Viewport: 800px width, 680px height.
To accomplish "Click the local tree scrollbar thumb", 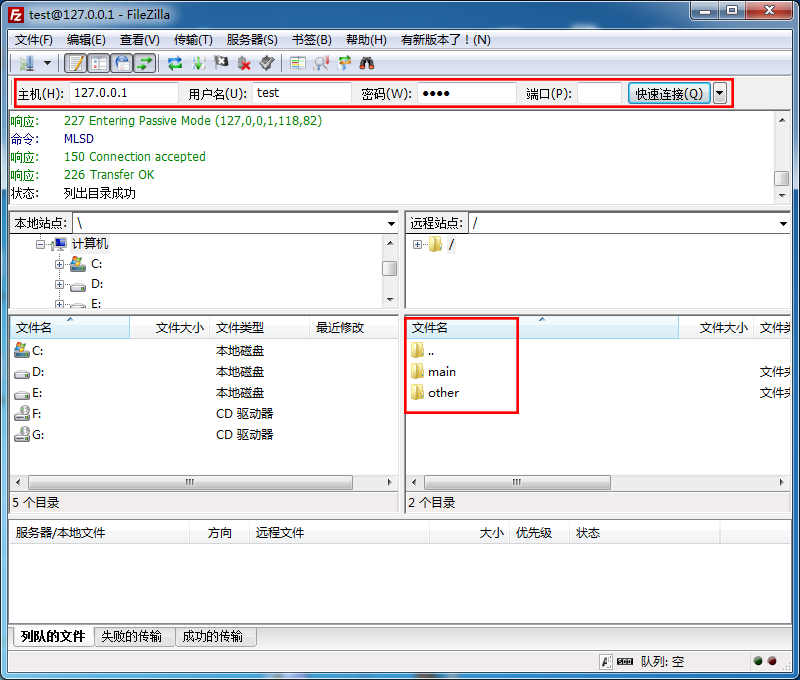I will pos(390,268).
